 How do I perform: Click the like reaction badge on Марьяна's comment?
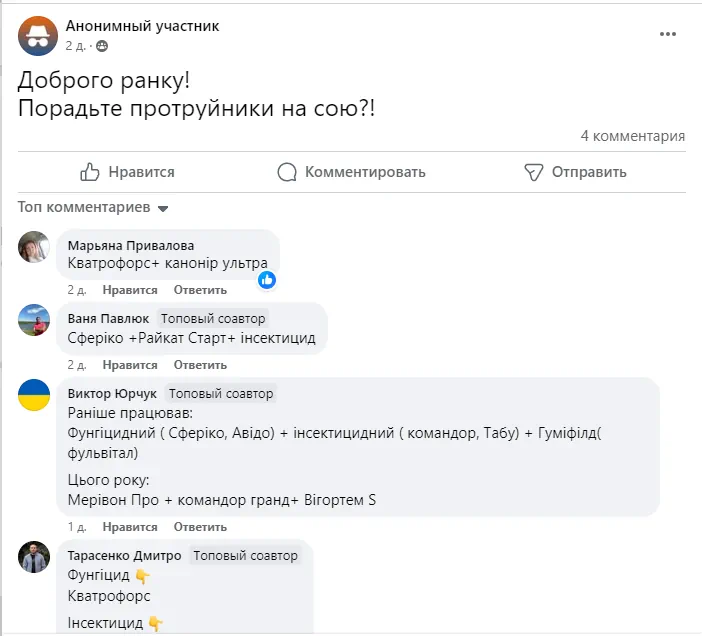[267, 280]
